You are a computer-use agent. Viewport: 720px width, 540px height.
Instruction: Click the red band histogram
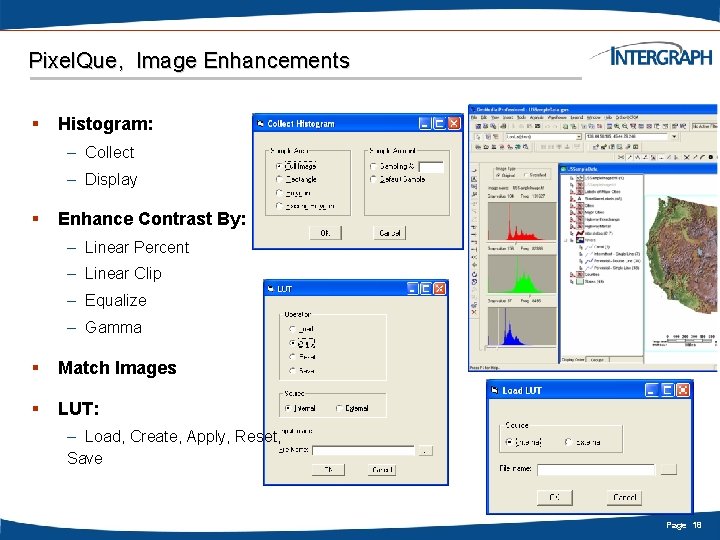tap(522, 221)
